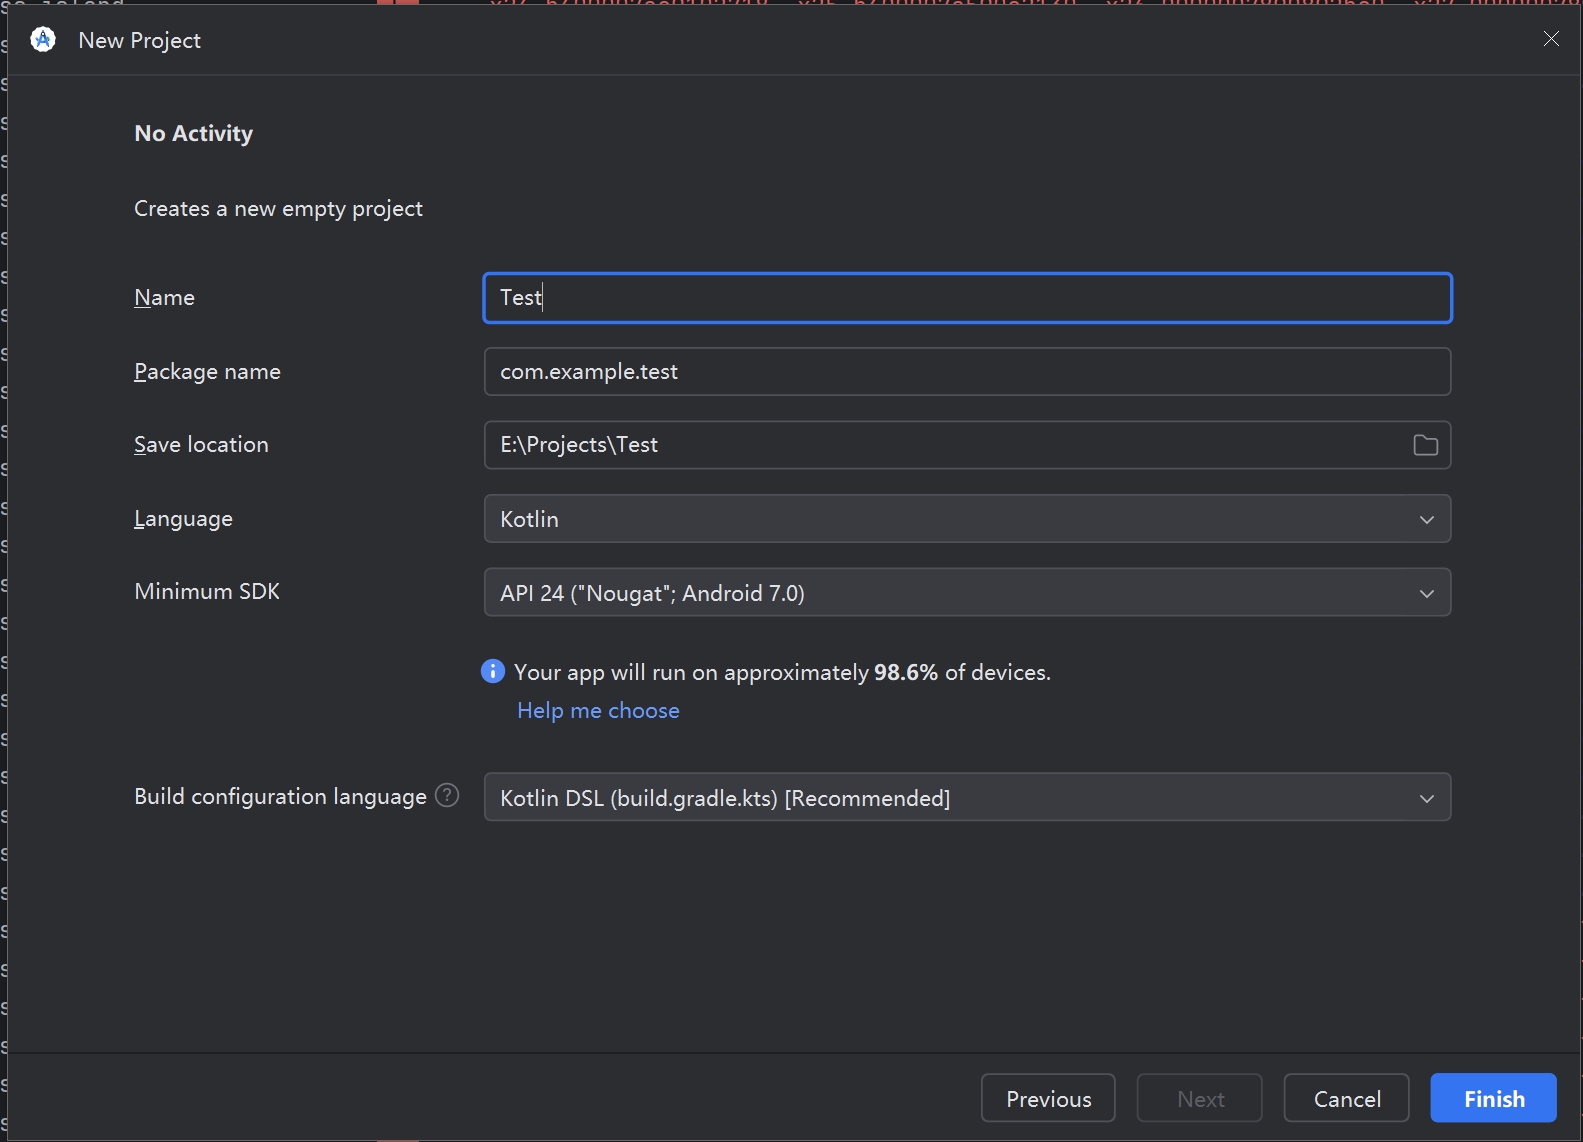Click the Build configuration language label

click(280, 797)
